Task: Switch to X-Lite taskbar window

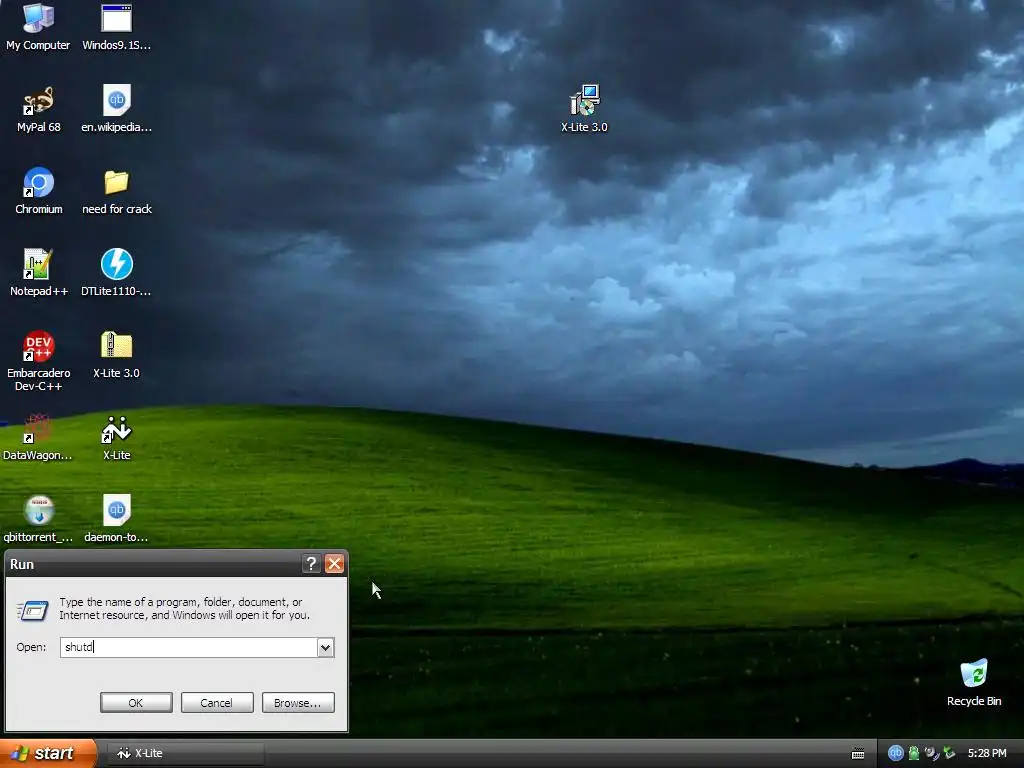Action: (185, 753)
